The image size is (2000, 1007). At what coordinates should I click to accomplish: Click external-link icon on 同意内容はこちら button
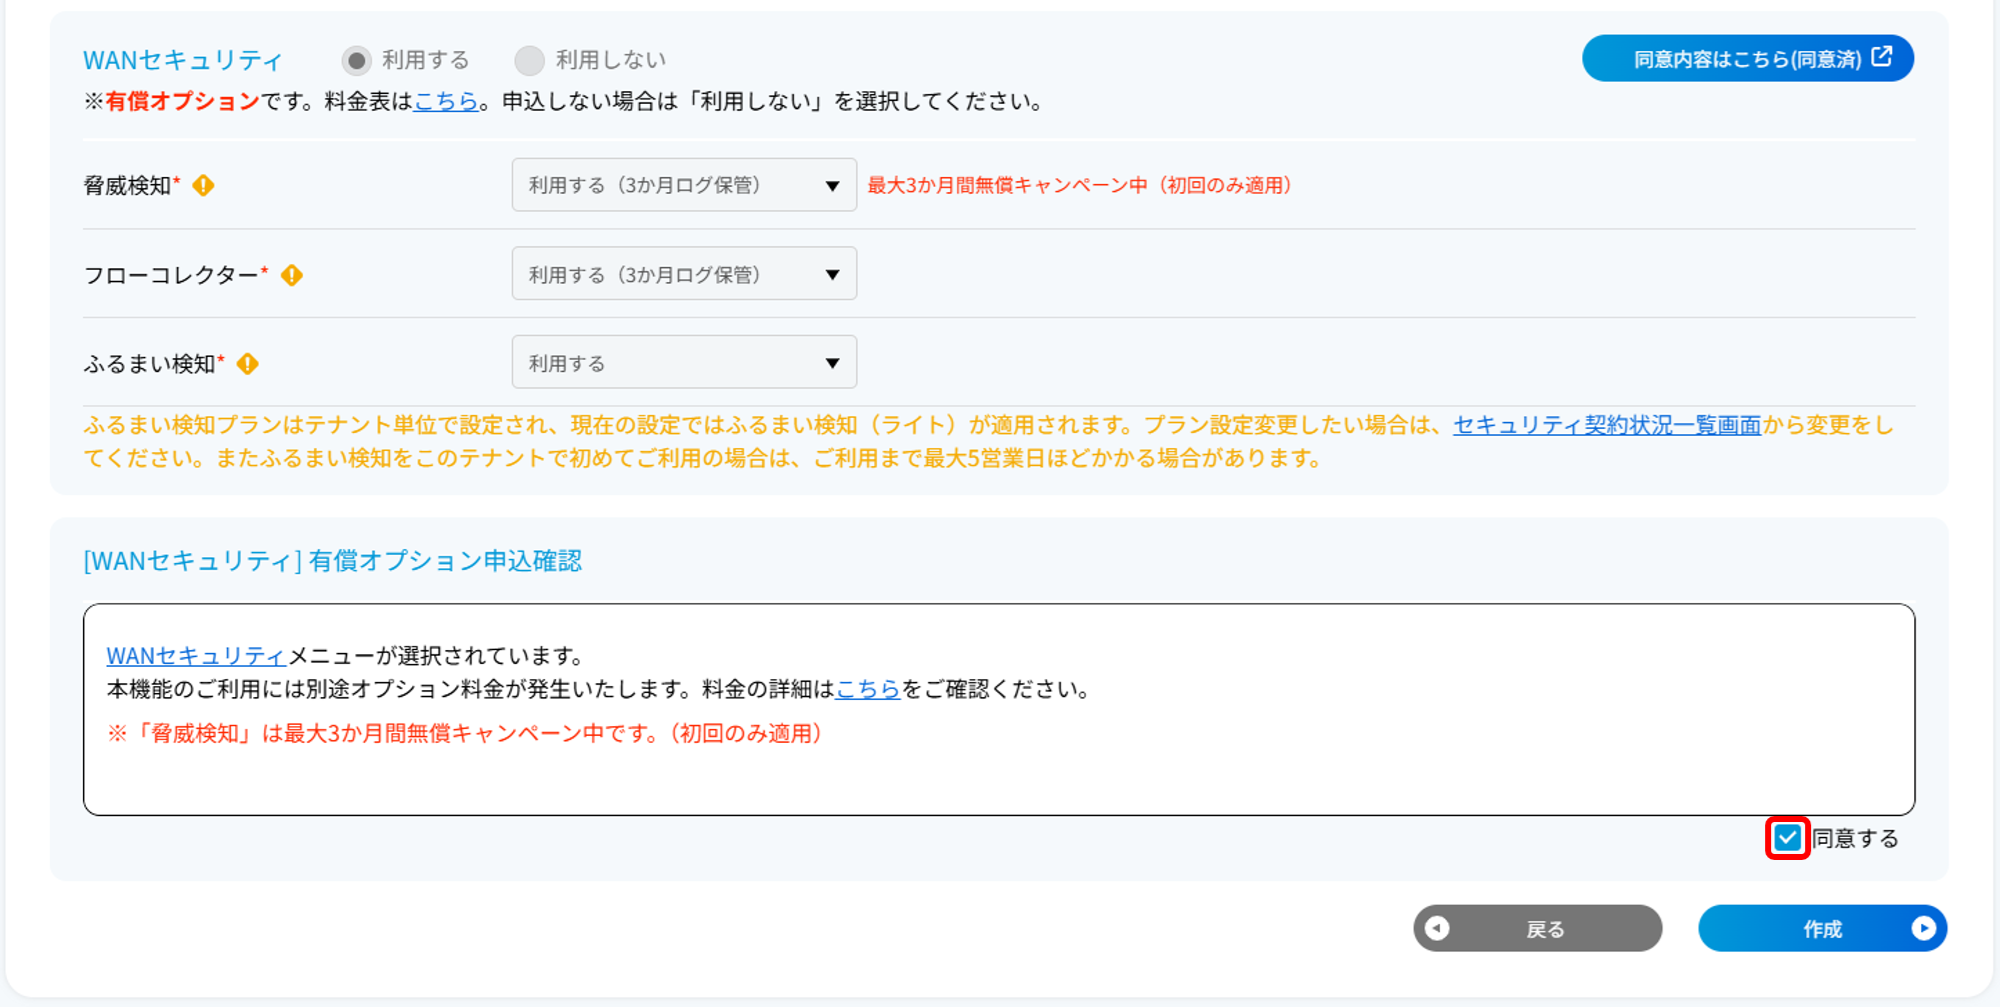click(x=1881, y=57)
